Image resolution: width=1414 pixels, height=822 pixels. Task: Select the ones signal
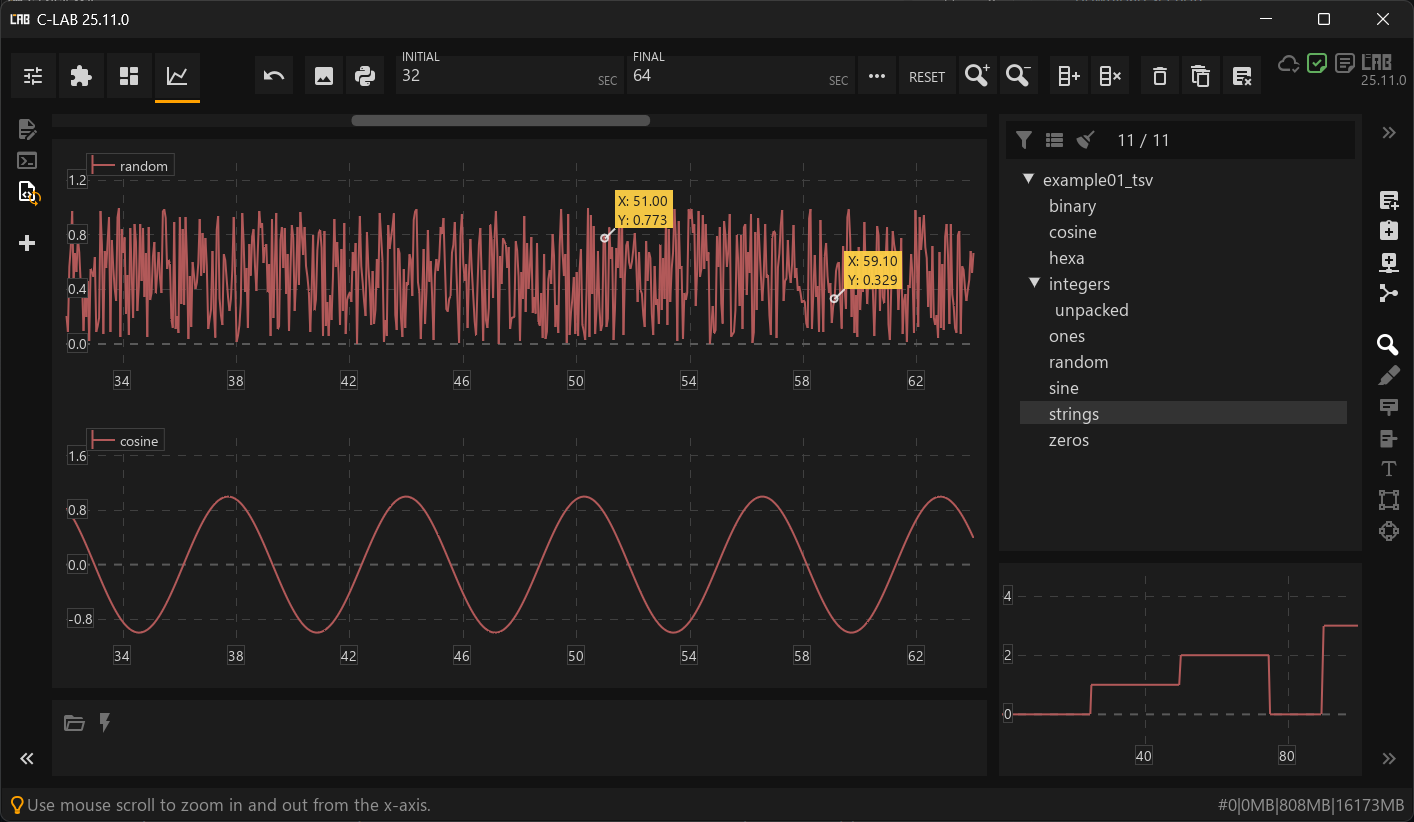tap(1067, 336)
